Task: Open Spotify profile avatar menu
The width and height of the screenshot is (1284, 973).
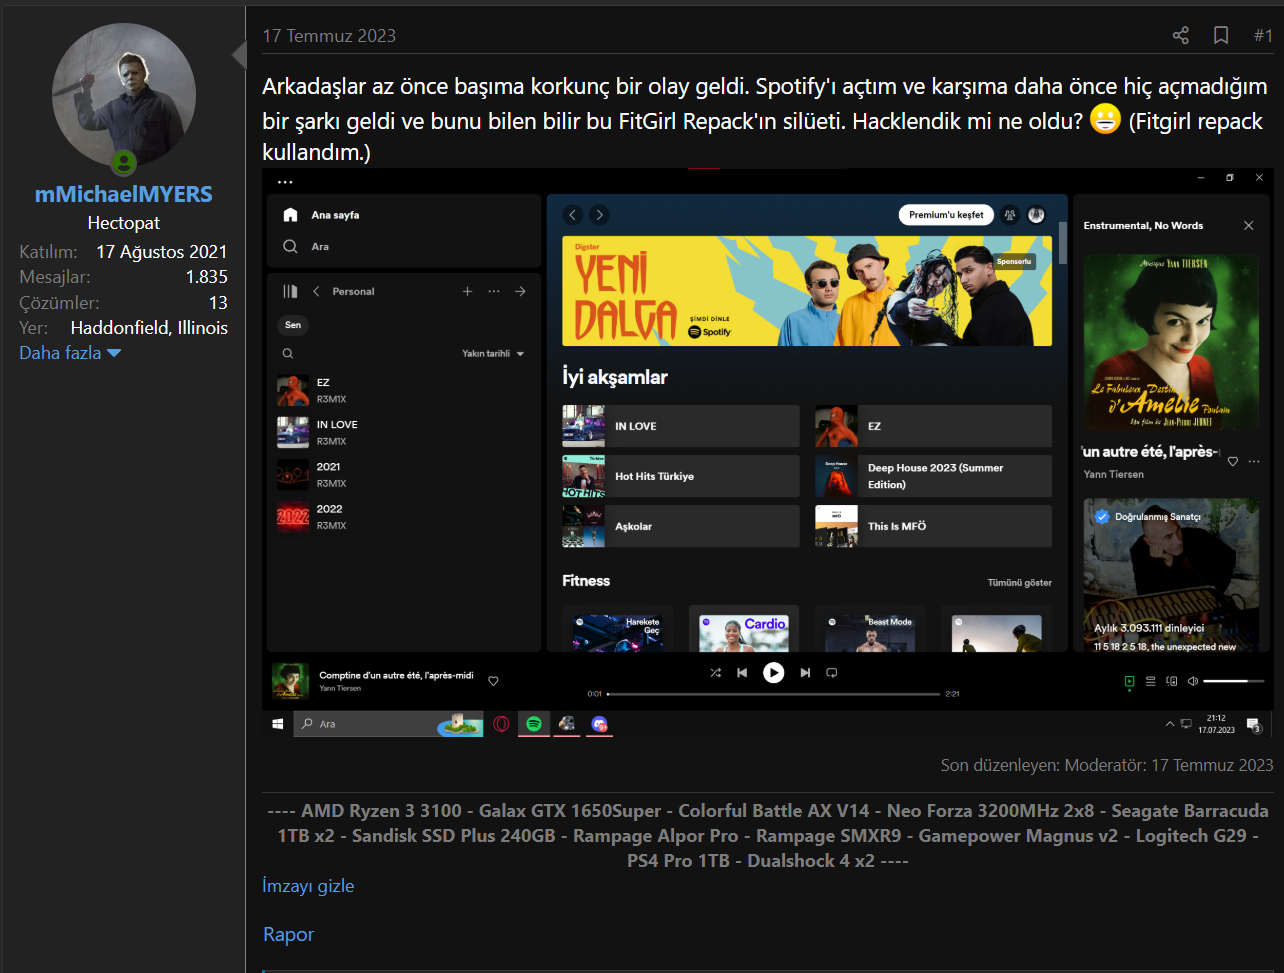Action: click(x=1036, y=215)
